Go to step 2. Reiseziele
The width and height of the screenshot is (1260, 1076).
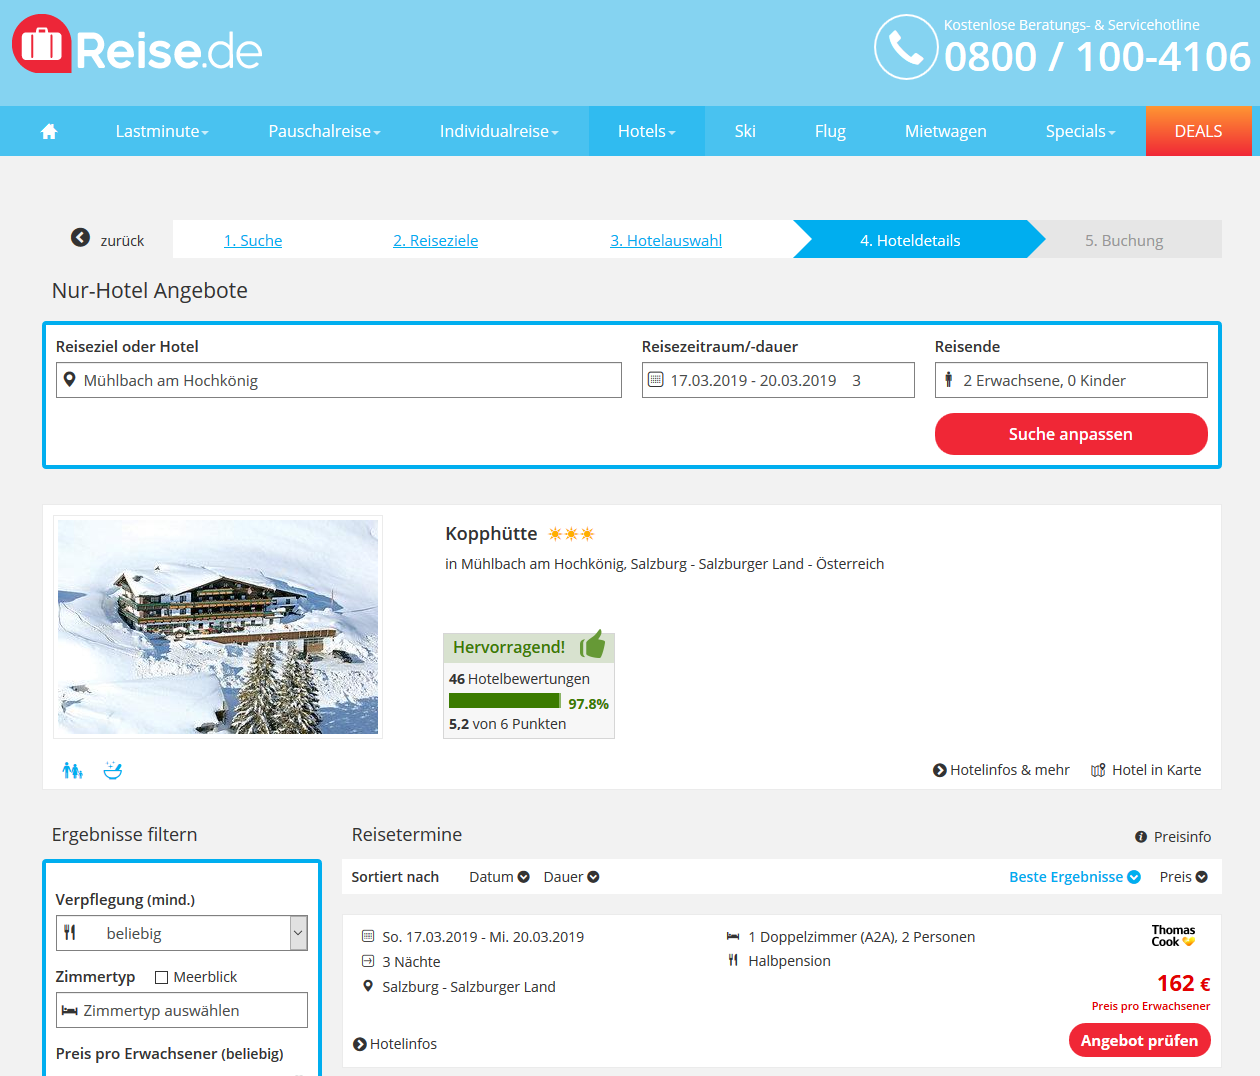[x=435, y=240]
